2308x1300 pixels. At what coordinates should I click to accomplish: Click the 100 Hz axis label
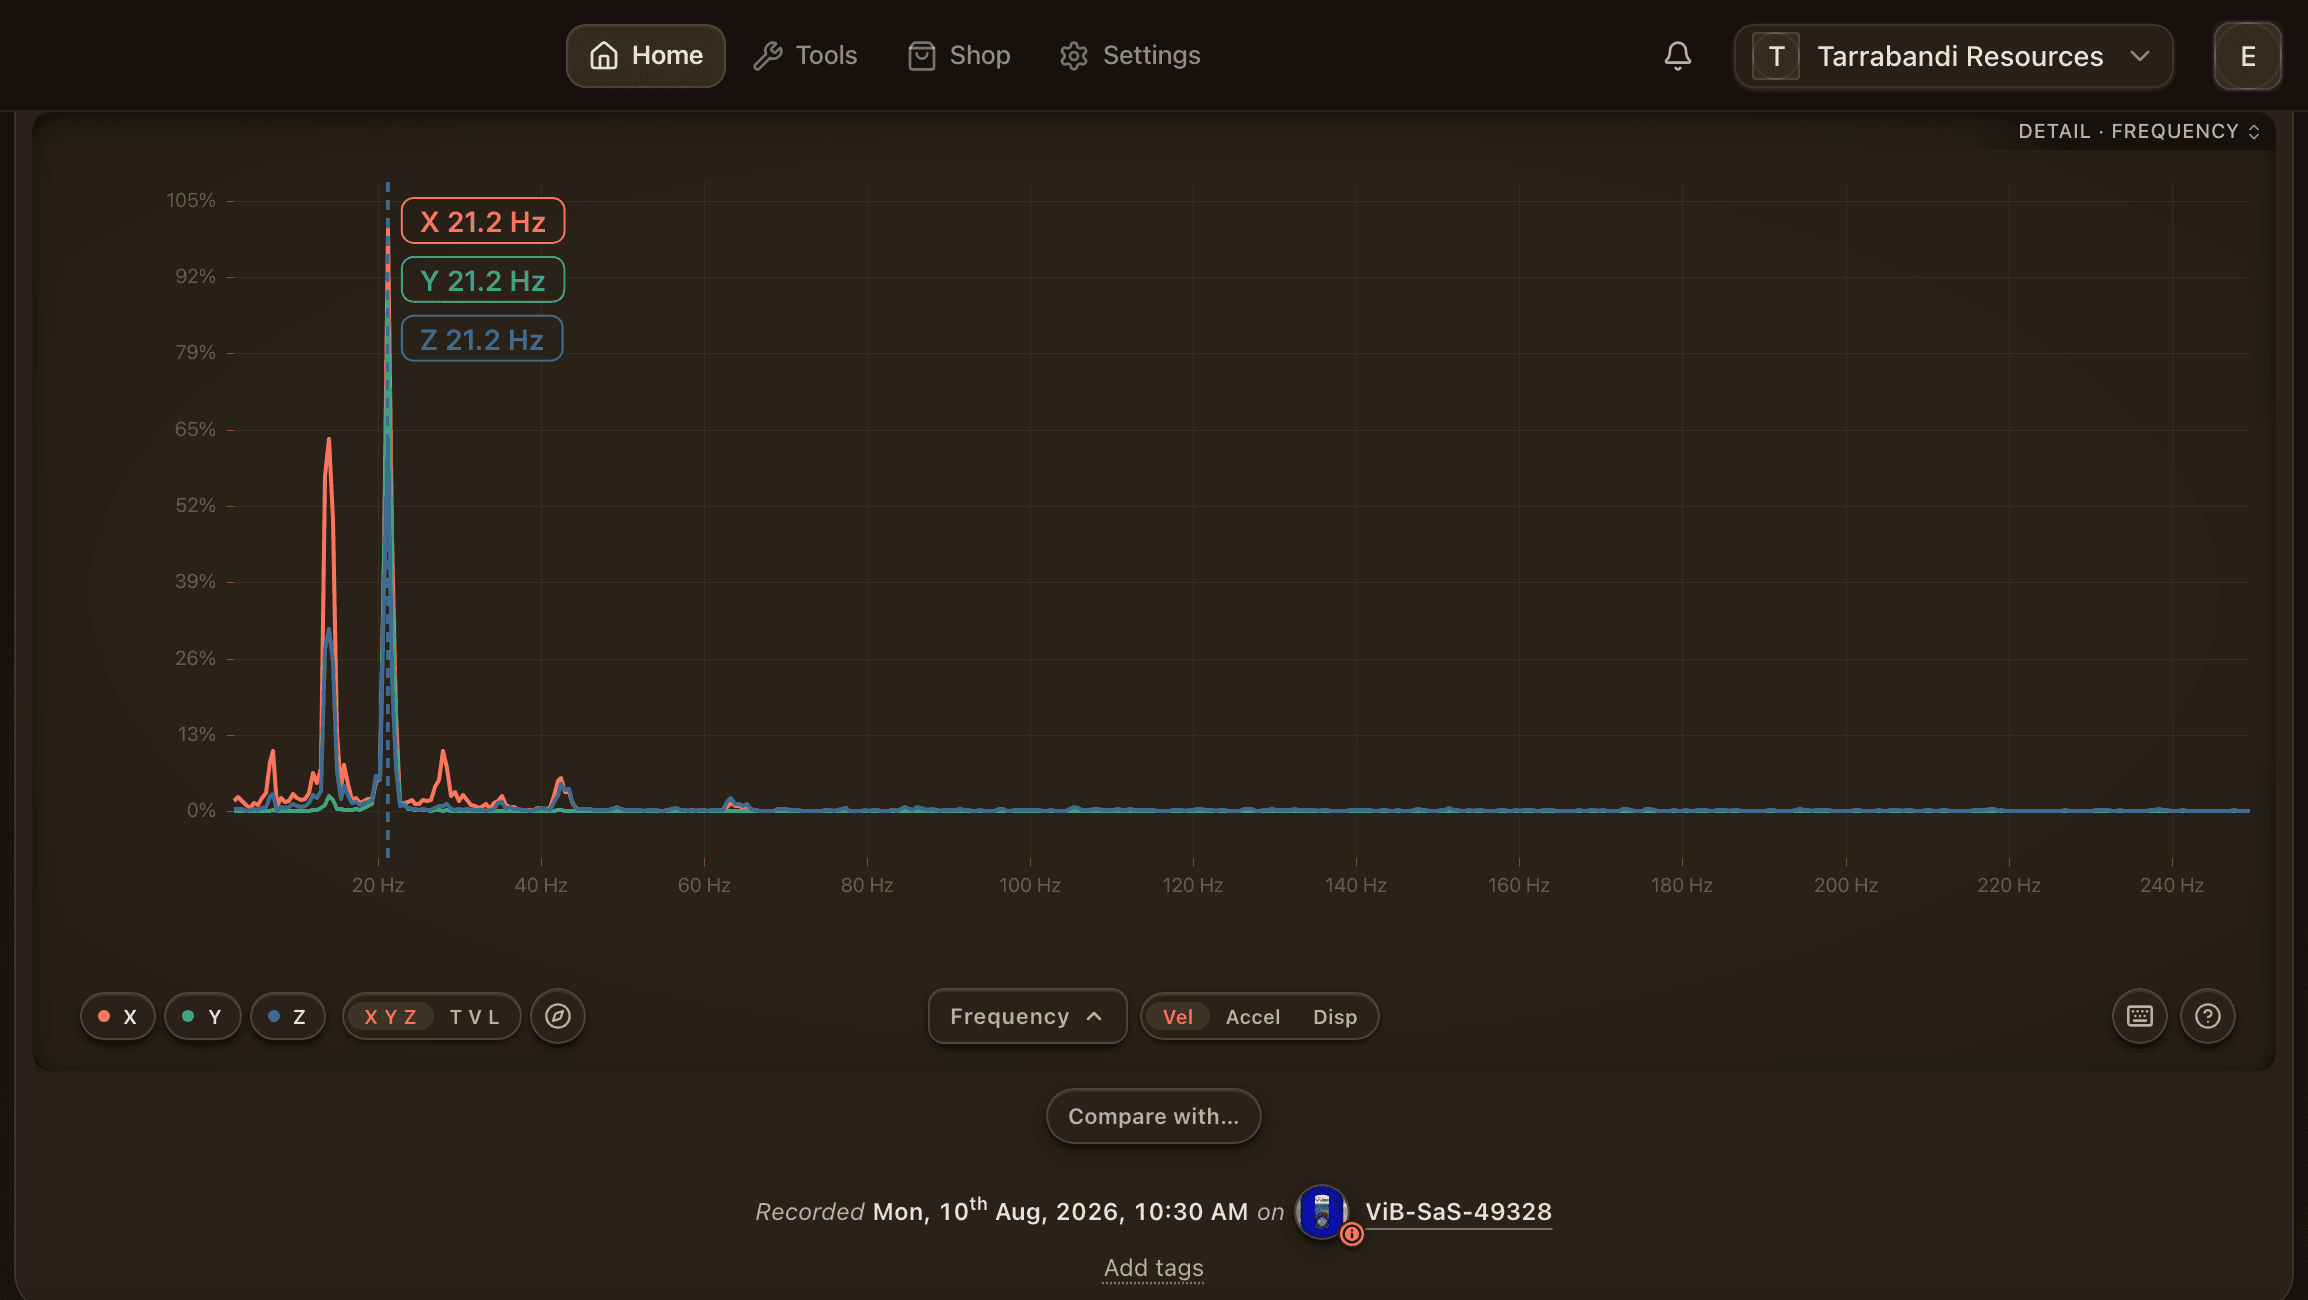point(1029,885)
